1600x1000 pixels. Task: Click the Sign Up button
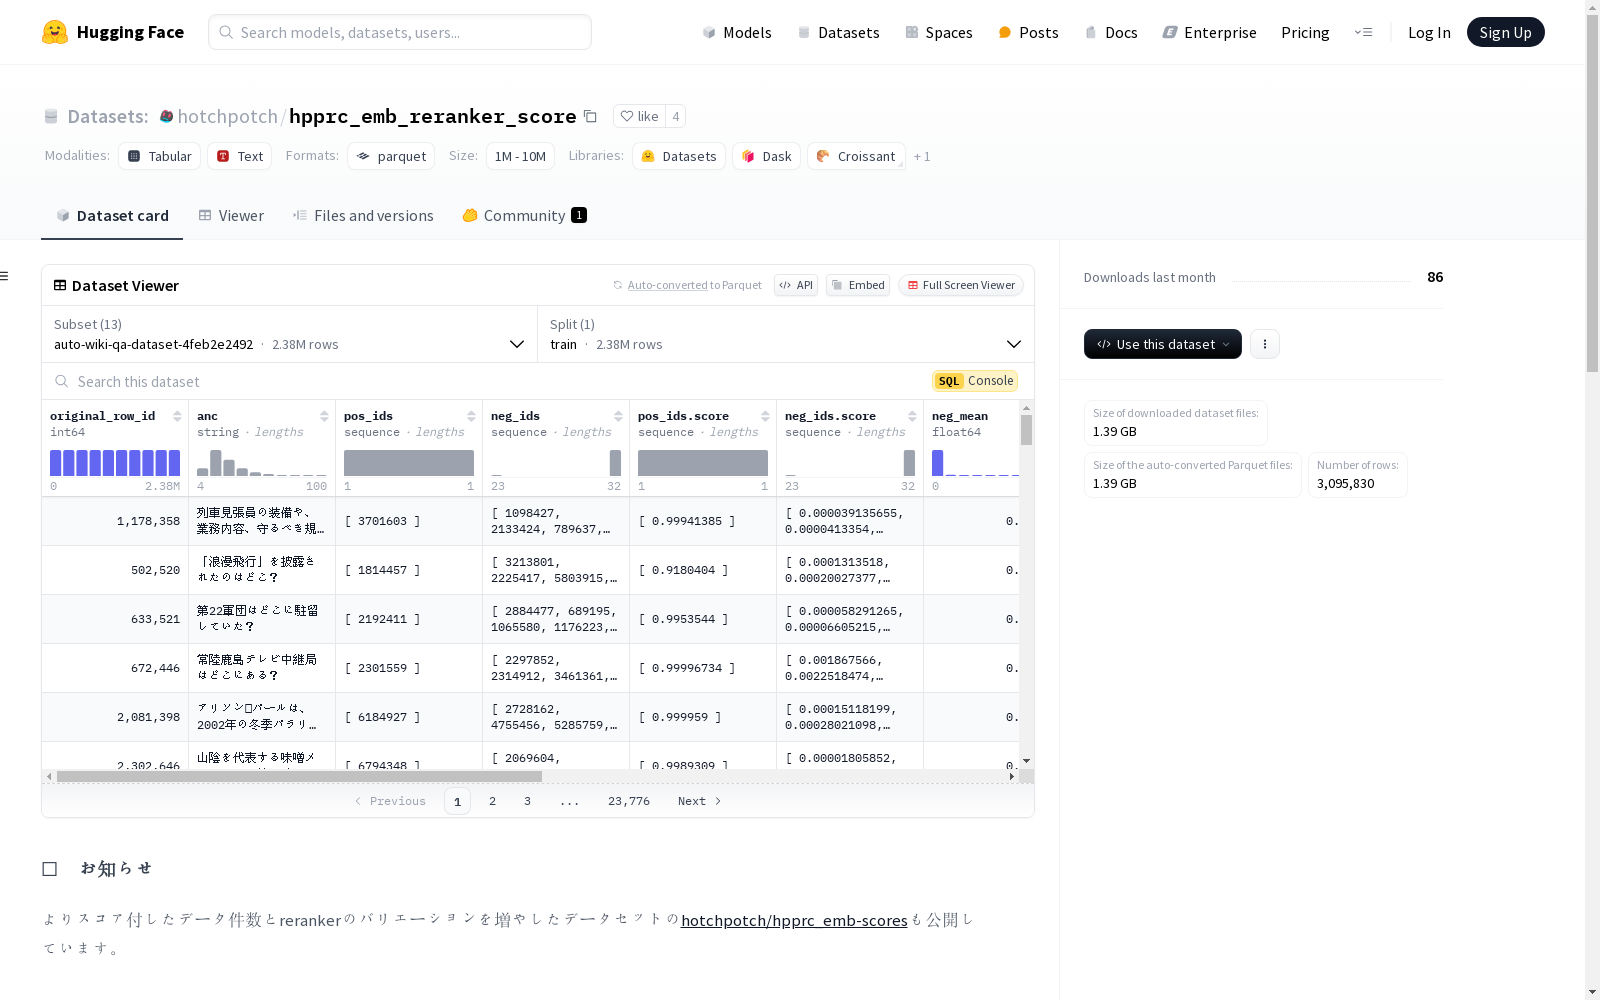click(1505, 32)
